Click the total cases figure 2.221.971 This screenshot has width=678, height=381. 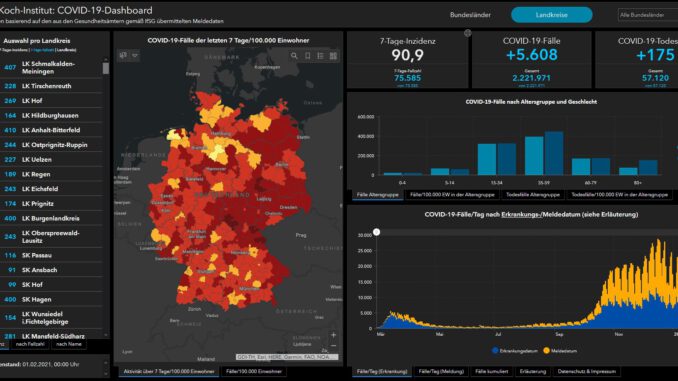(531, 78)
